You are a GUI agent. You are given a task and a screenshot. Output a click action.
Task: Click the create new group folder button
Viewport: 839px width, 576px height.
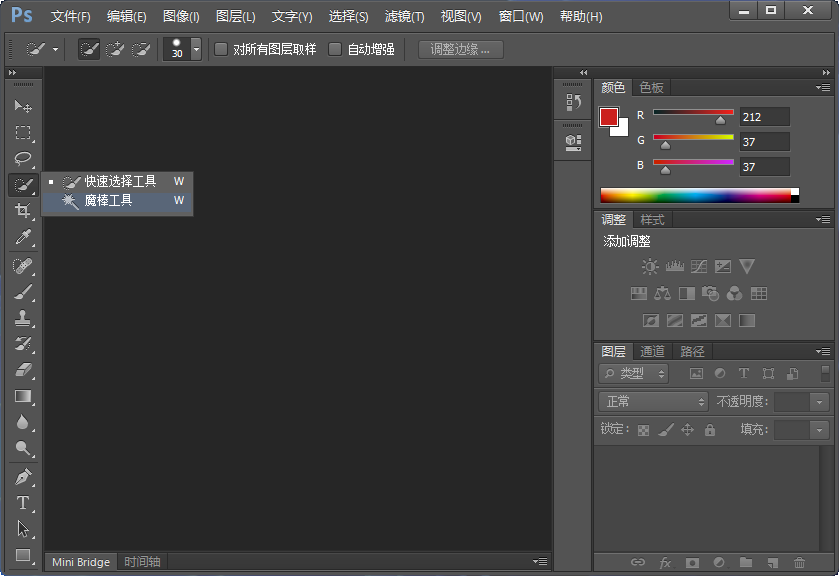[746, 562]
